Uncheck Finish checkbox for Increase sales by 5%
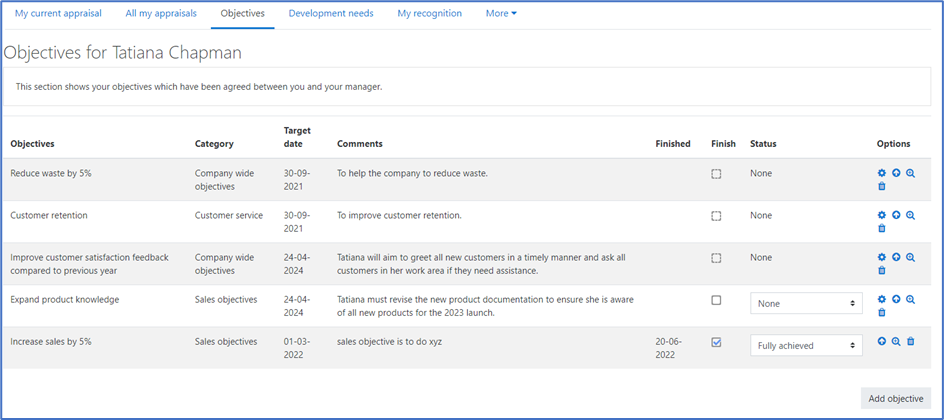The width and height of the screenshot is (944, 420). [716, 342]
